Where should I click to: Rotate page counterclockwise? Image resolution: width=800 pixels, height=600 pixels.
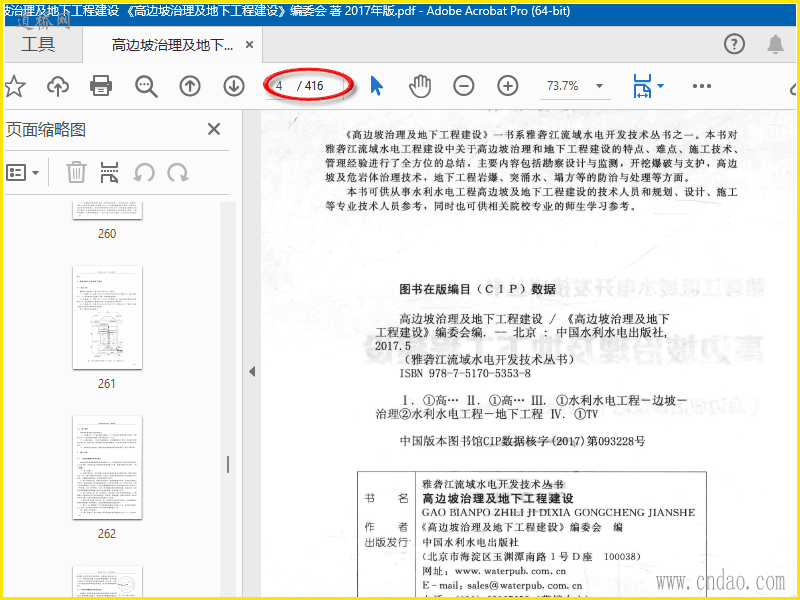144,172
